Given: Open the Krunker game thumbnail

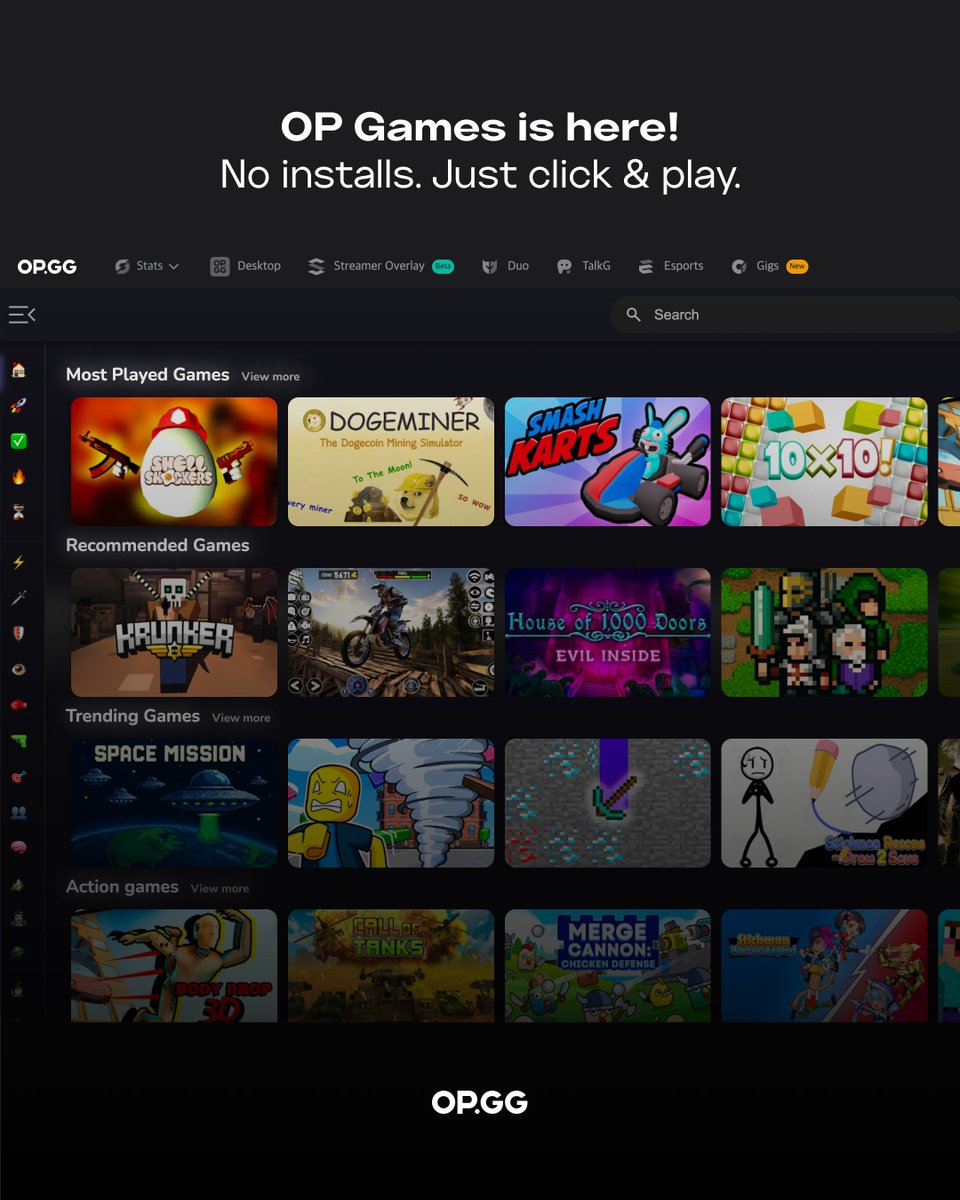Looking at the screenshot, I should 174,633.
